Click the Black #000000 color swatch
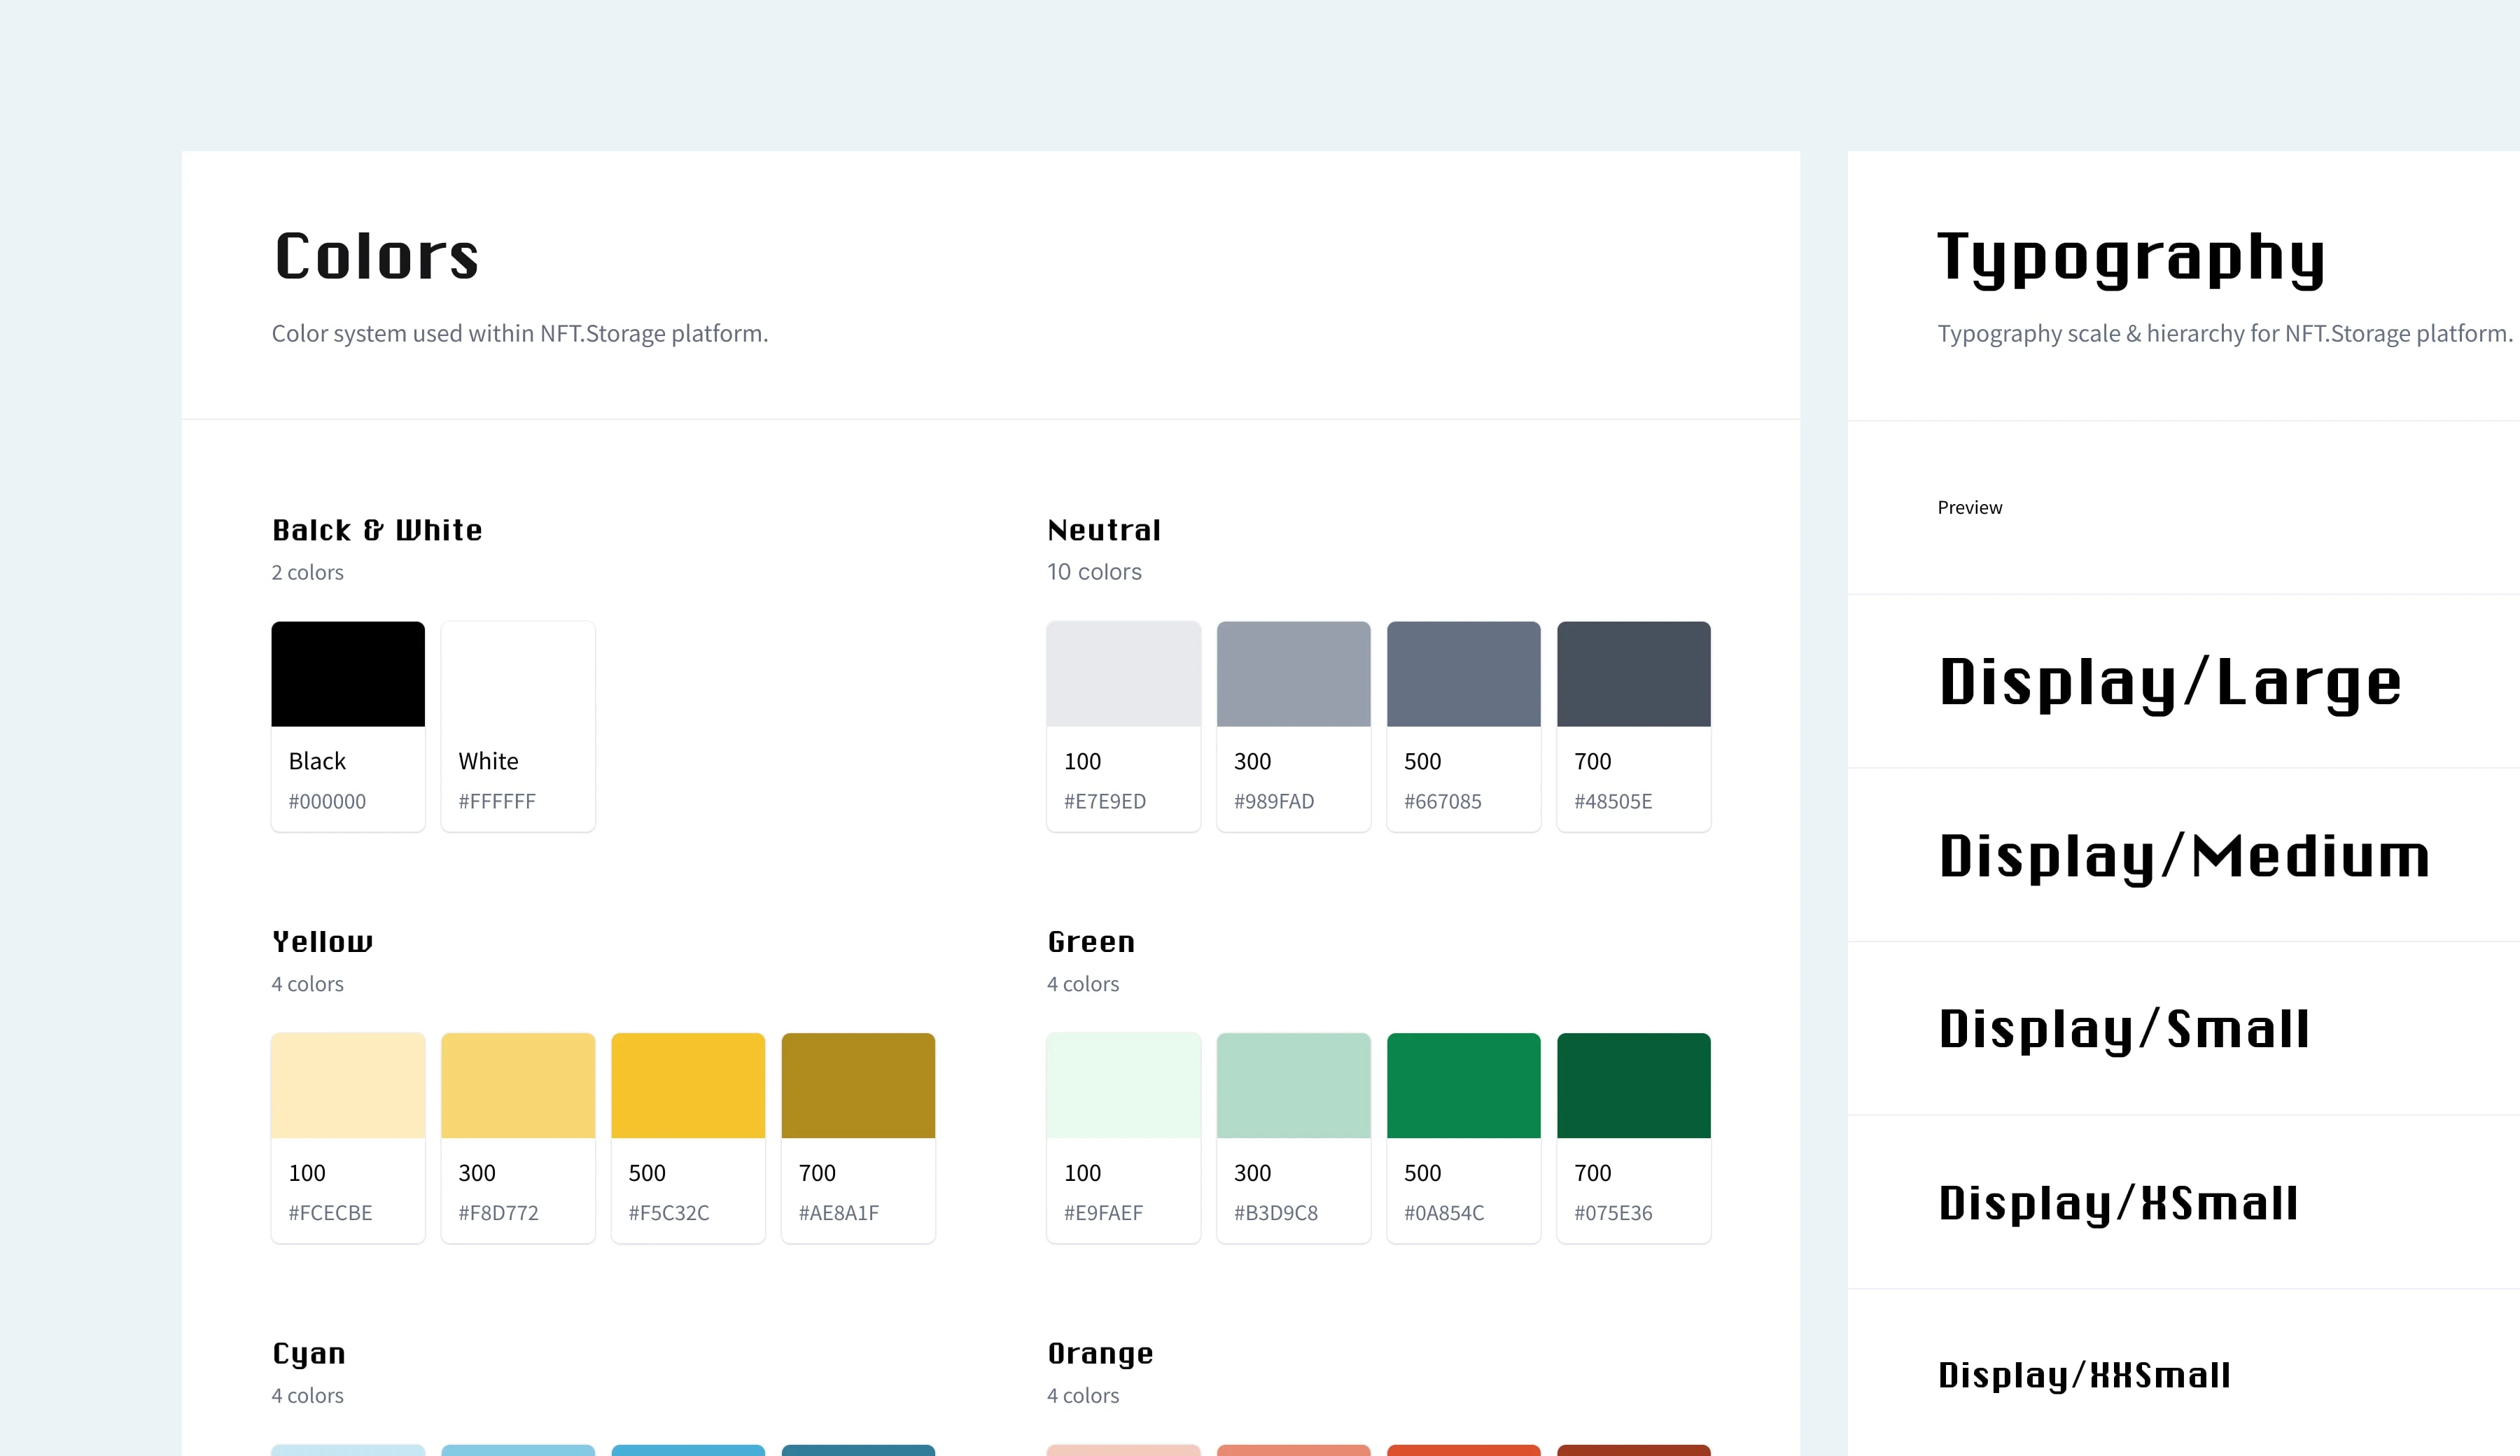Screen dimensions: 2520x1456 coord(348,726)
